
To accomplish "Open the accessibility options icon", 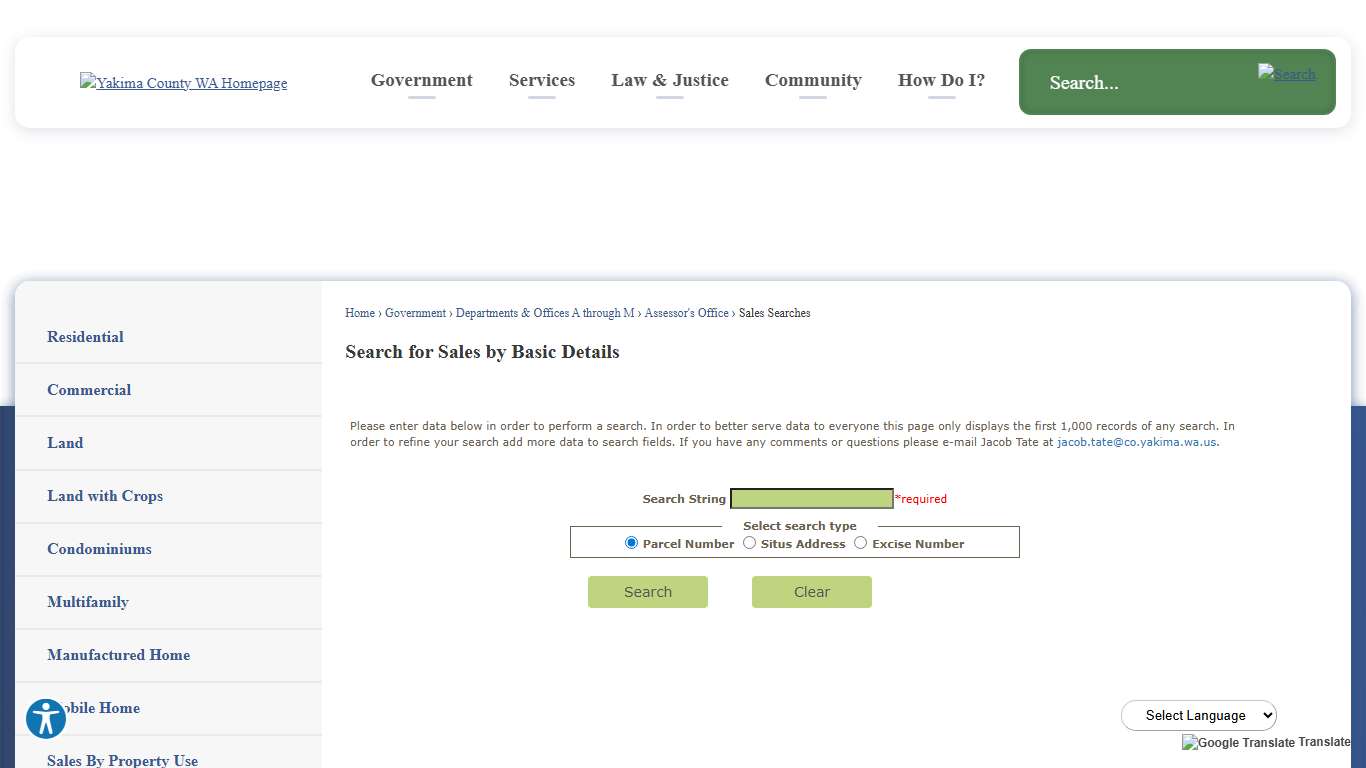I will [45, 718].
